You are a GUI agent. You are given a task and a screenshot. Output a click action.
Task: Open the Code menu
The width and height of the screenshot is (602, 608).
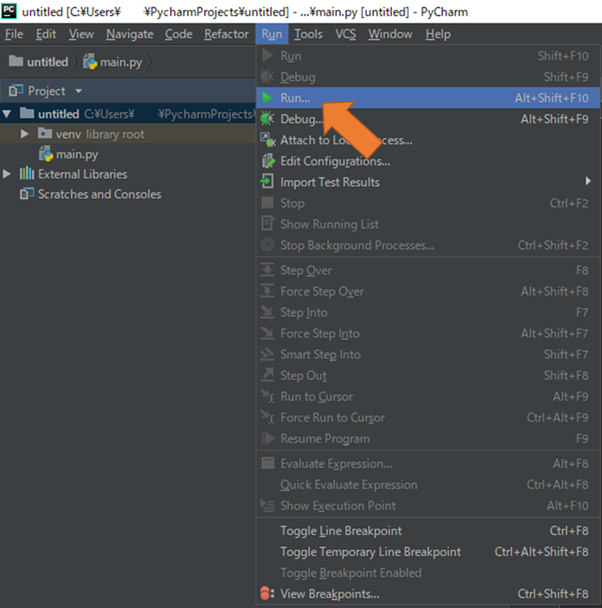178,34
